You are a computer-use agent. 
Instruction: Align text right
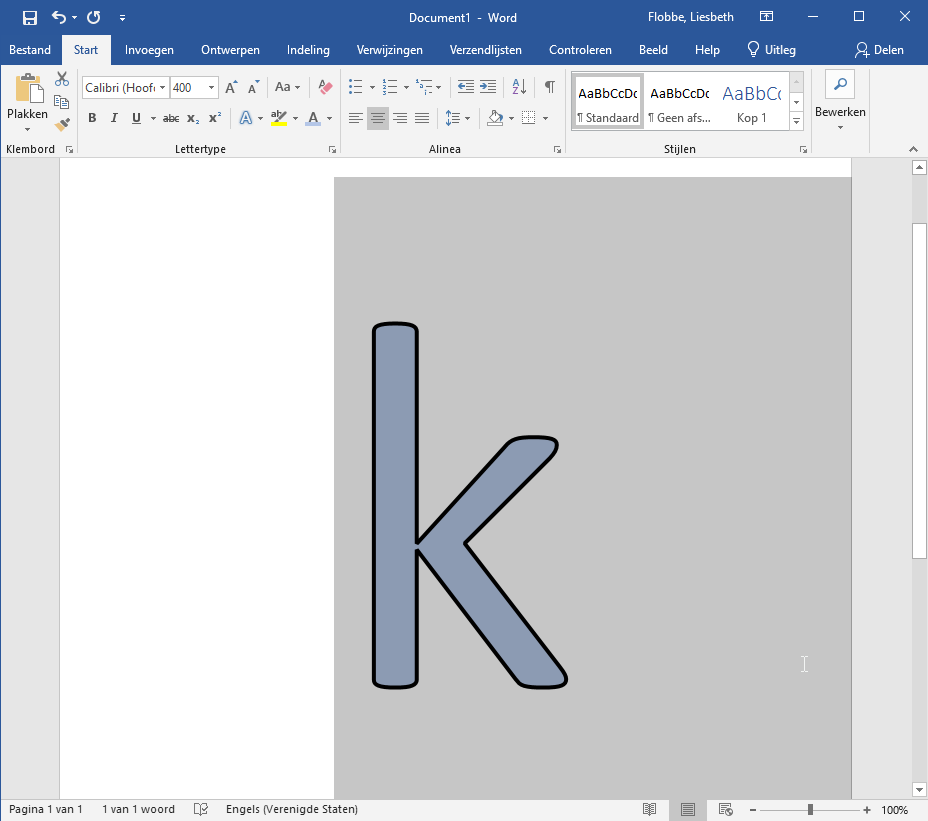(400, 118)
